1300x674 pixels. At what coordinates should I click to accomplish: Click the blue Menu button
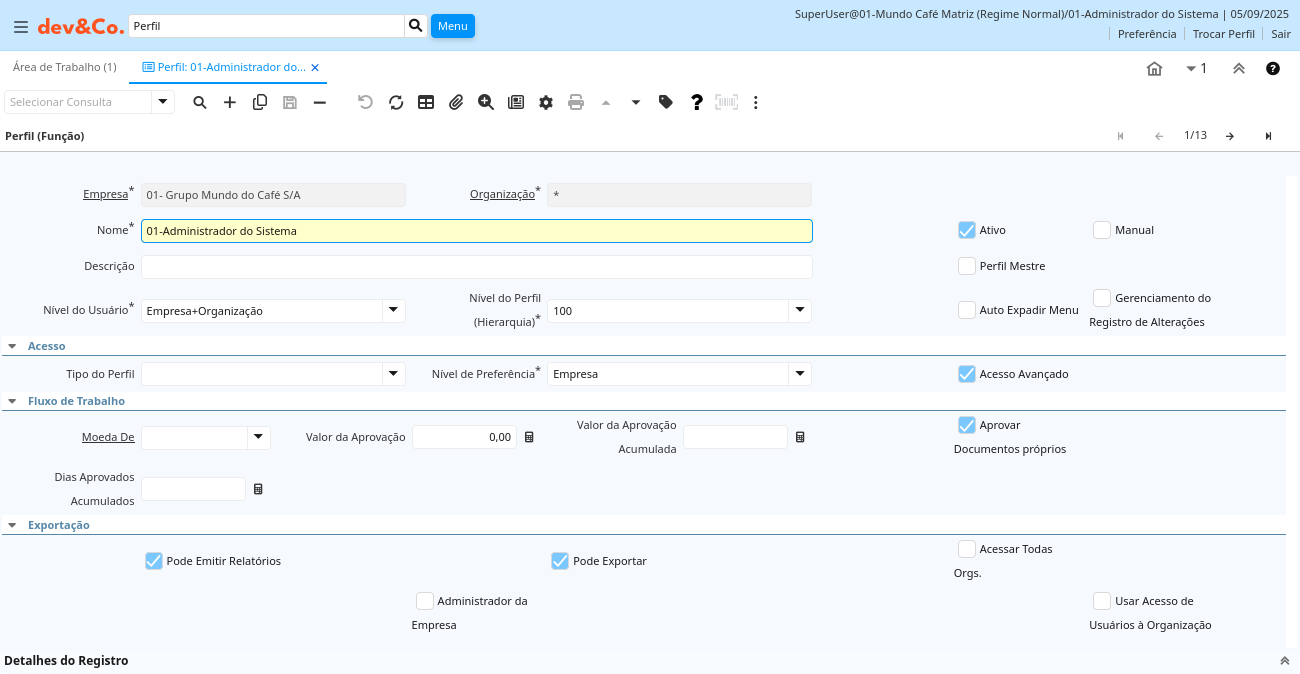click(452, 26)
